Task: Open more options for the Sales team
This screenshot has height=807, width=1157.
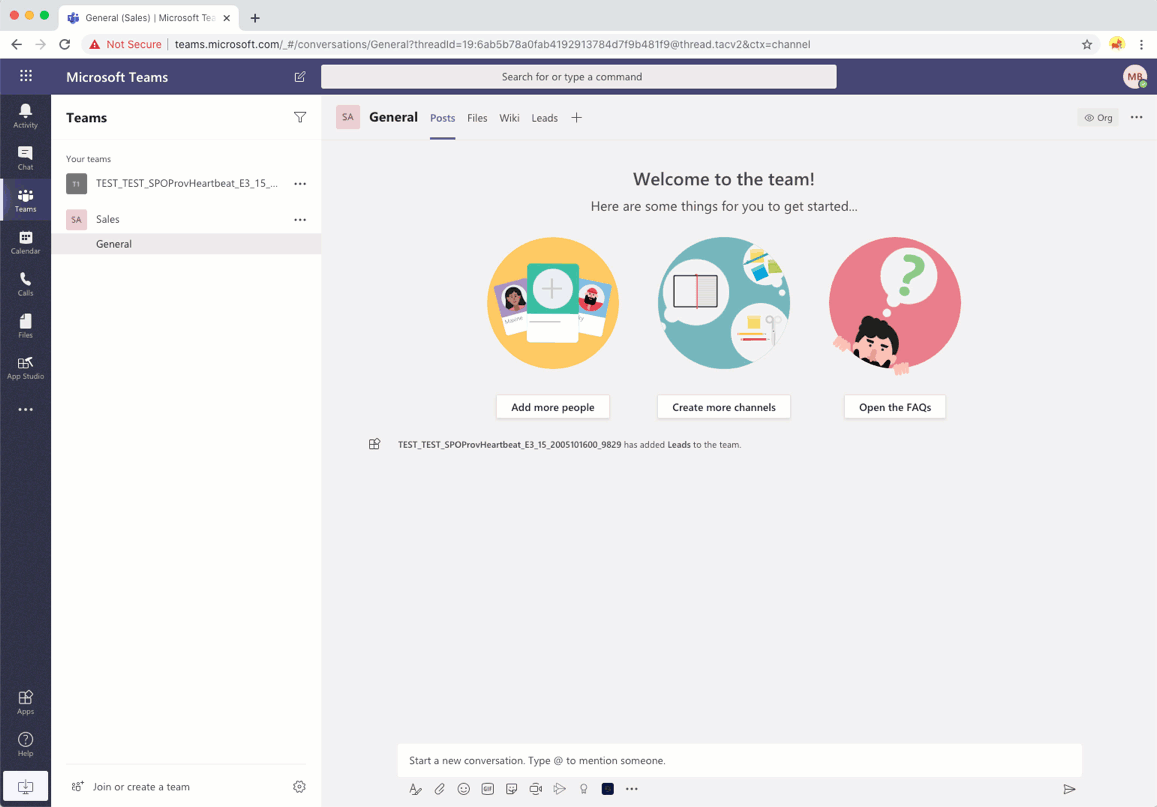Action: [299, 219]
